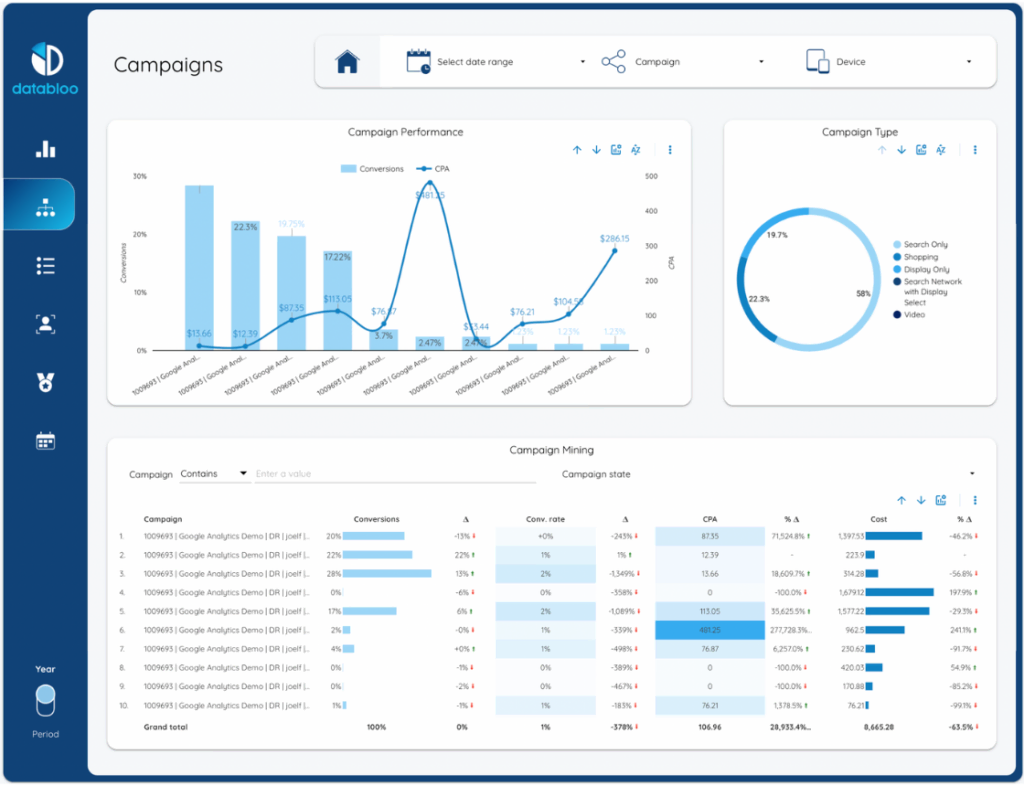The image size is (1024, 786).
Task: Click the Search Only legend color dot
Action: pyautogui.click(x=897, y=245)
